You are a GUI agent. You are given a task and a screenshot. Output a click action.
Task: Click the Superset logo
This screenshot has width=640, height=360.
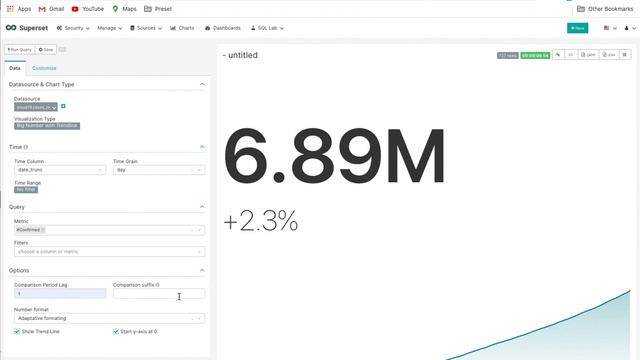(27, 28)
